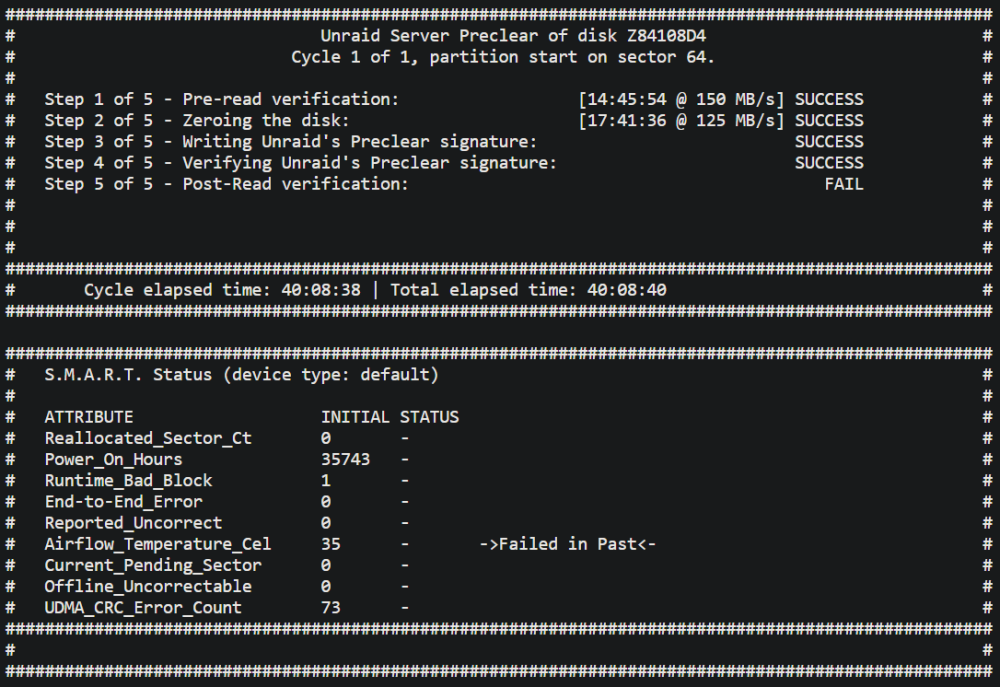Click the disk serial Z84108D4 in title
The height and width of the screenshot is (687, 1000).
point(666,36)
